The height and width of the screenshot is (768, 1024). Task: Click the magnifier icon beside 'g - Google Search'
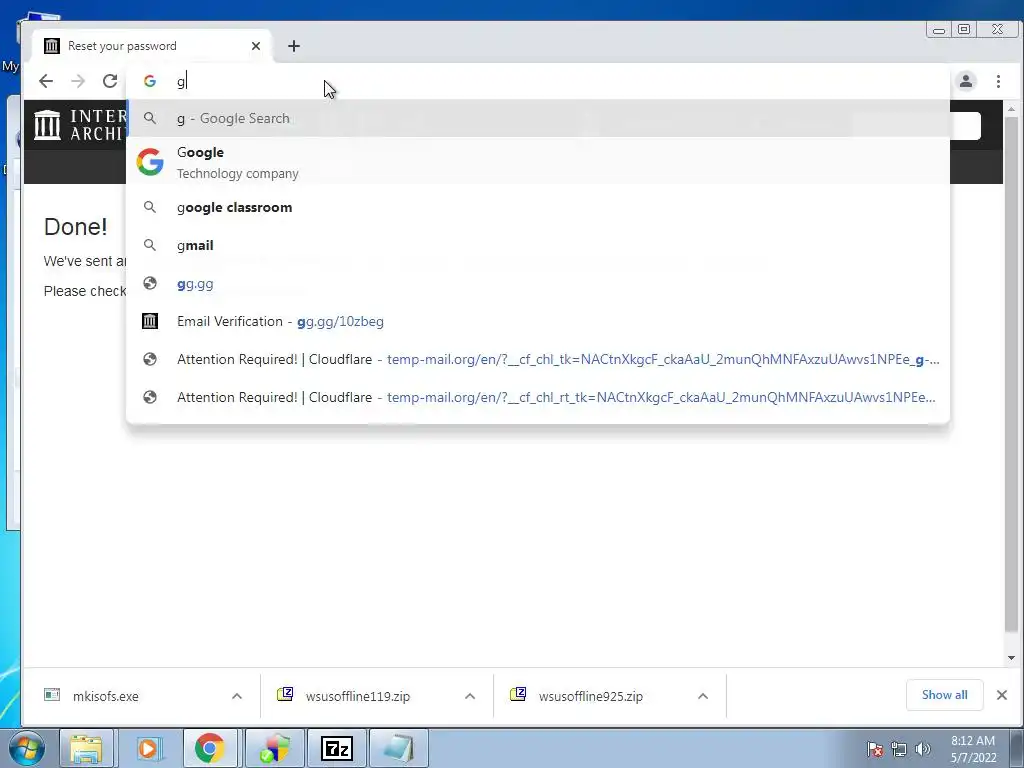tap(150, 118)
